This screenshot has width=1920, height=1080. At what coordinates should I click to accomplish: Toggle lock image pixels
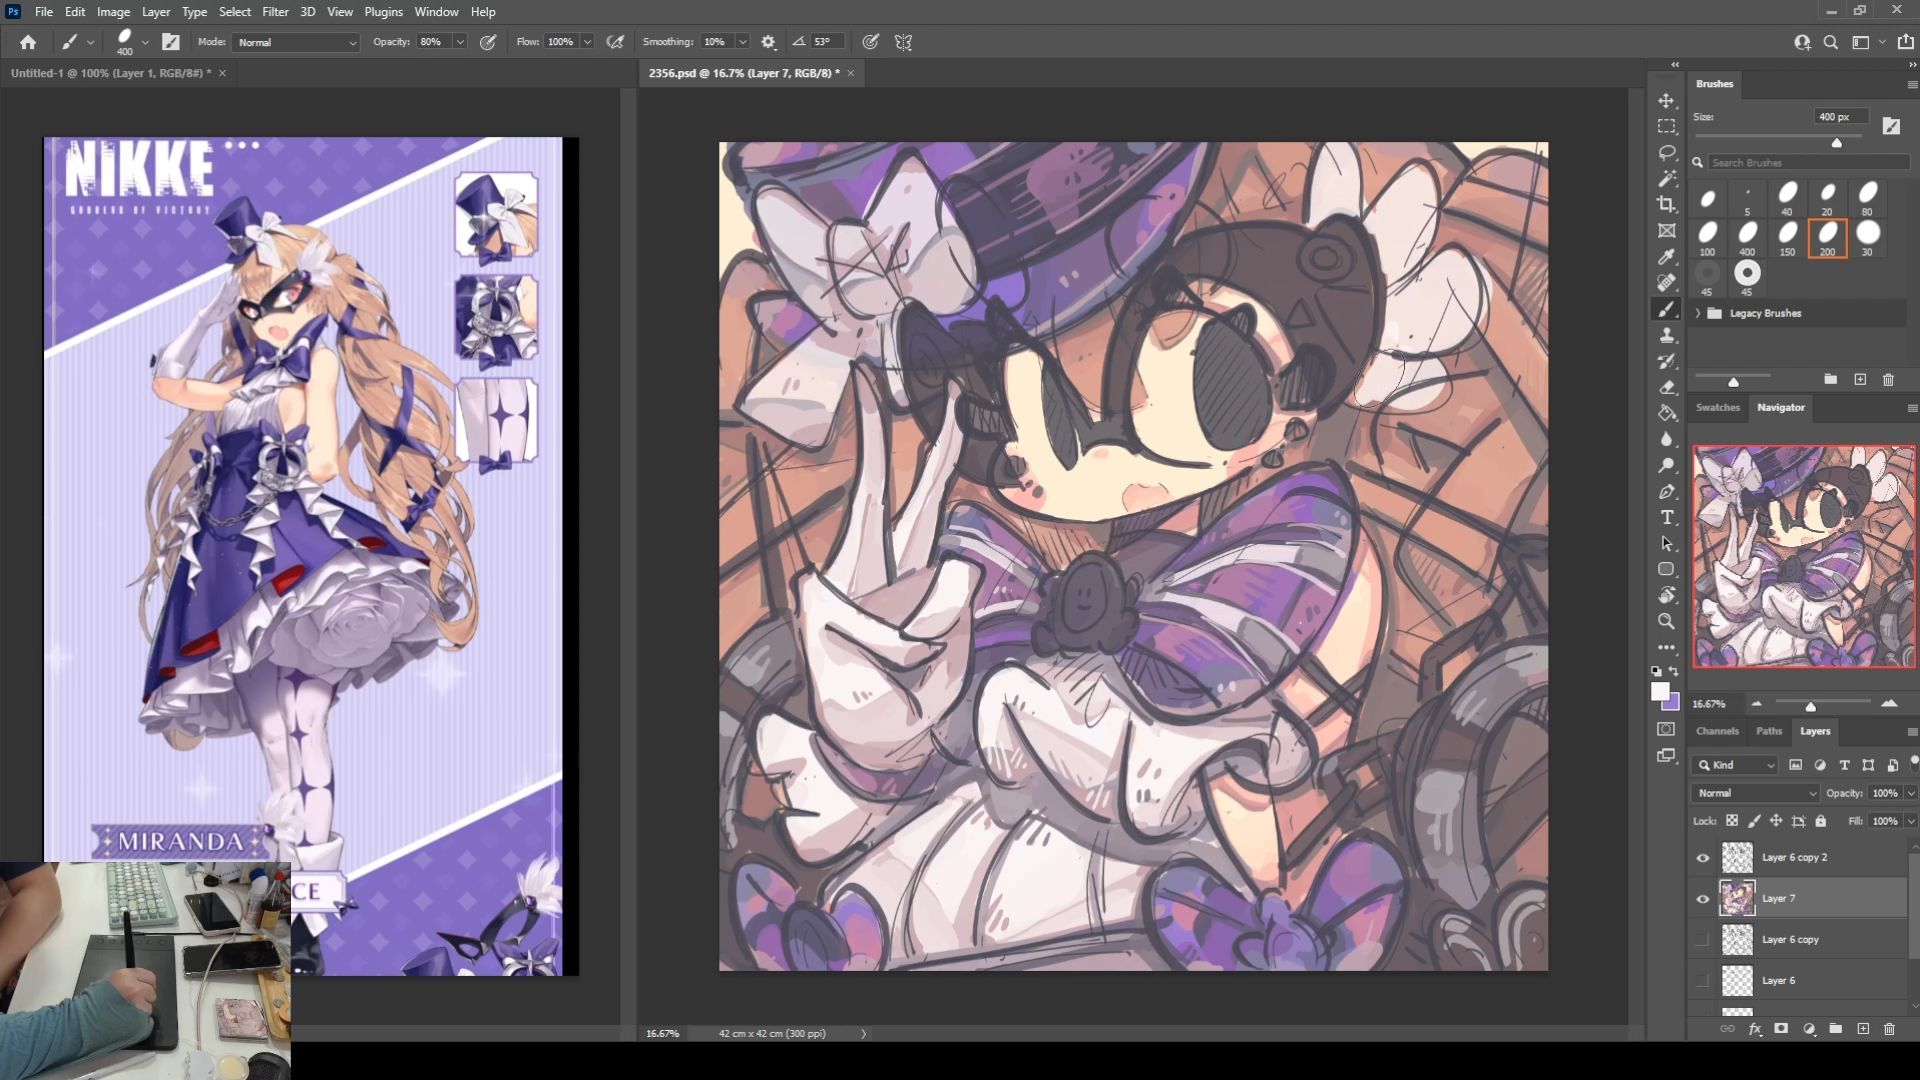click(x=1754, y=821)
